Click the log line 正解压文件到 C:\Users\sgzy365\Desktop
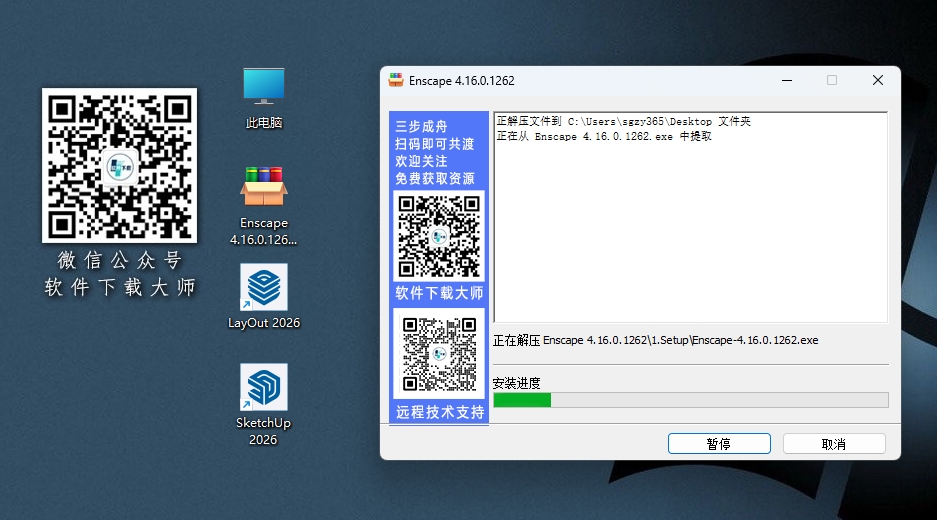The width and height of the screenshot is (937, 520). pyautogui.click(x=623, y=121)
